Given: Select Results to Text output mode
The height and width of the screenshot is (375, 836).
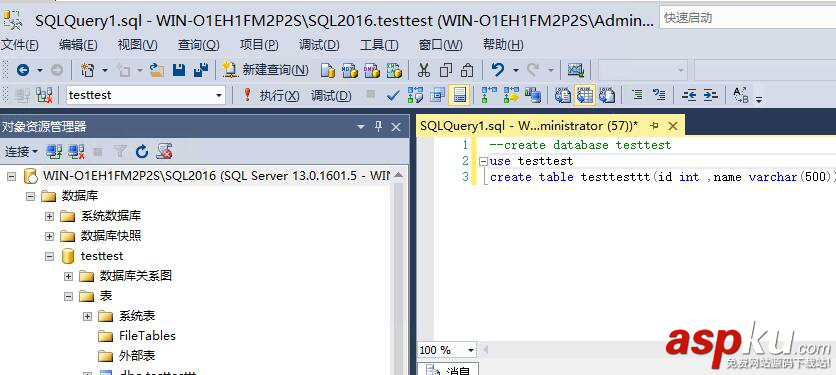Looking at the screenshot, I should pos(563,95).
